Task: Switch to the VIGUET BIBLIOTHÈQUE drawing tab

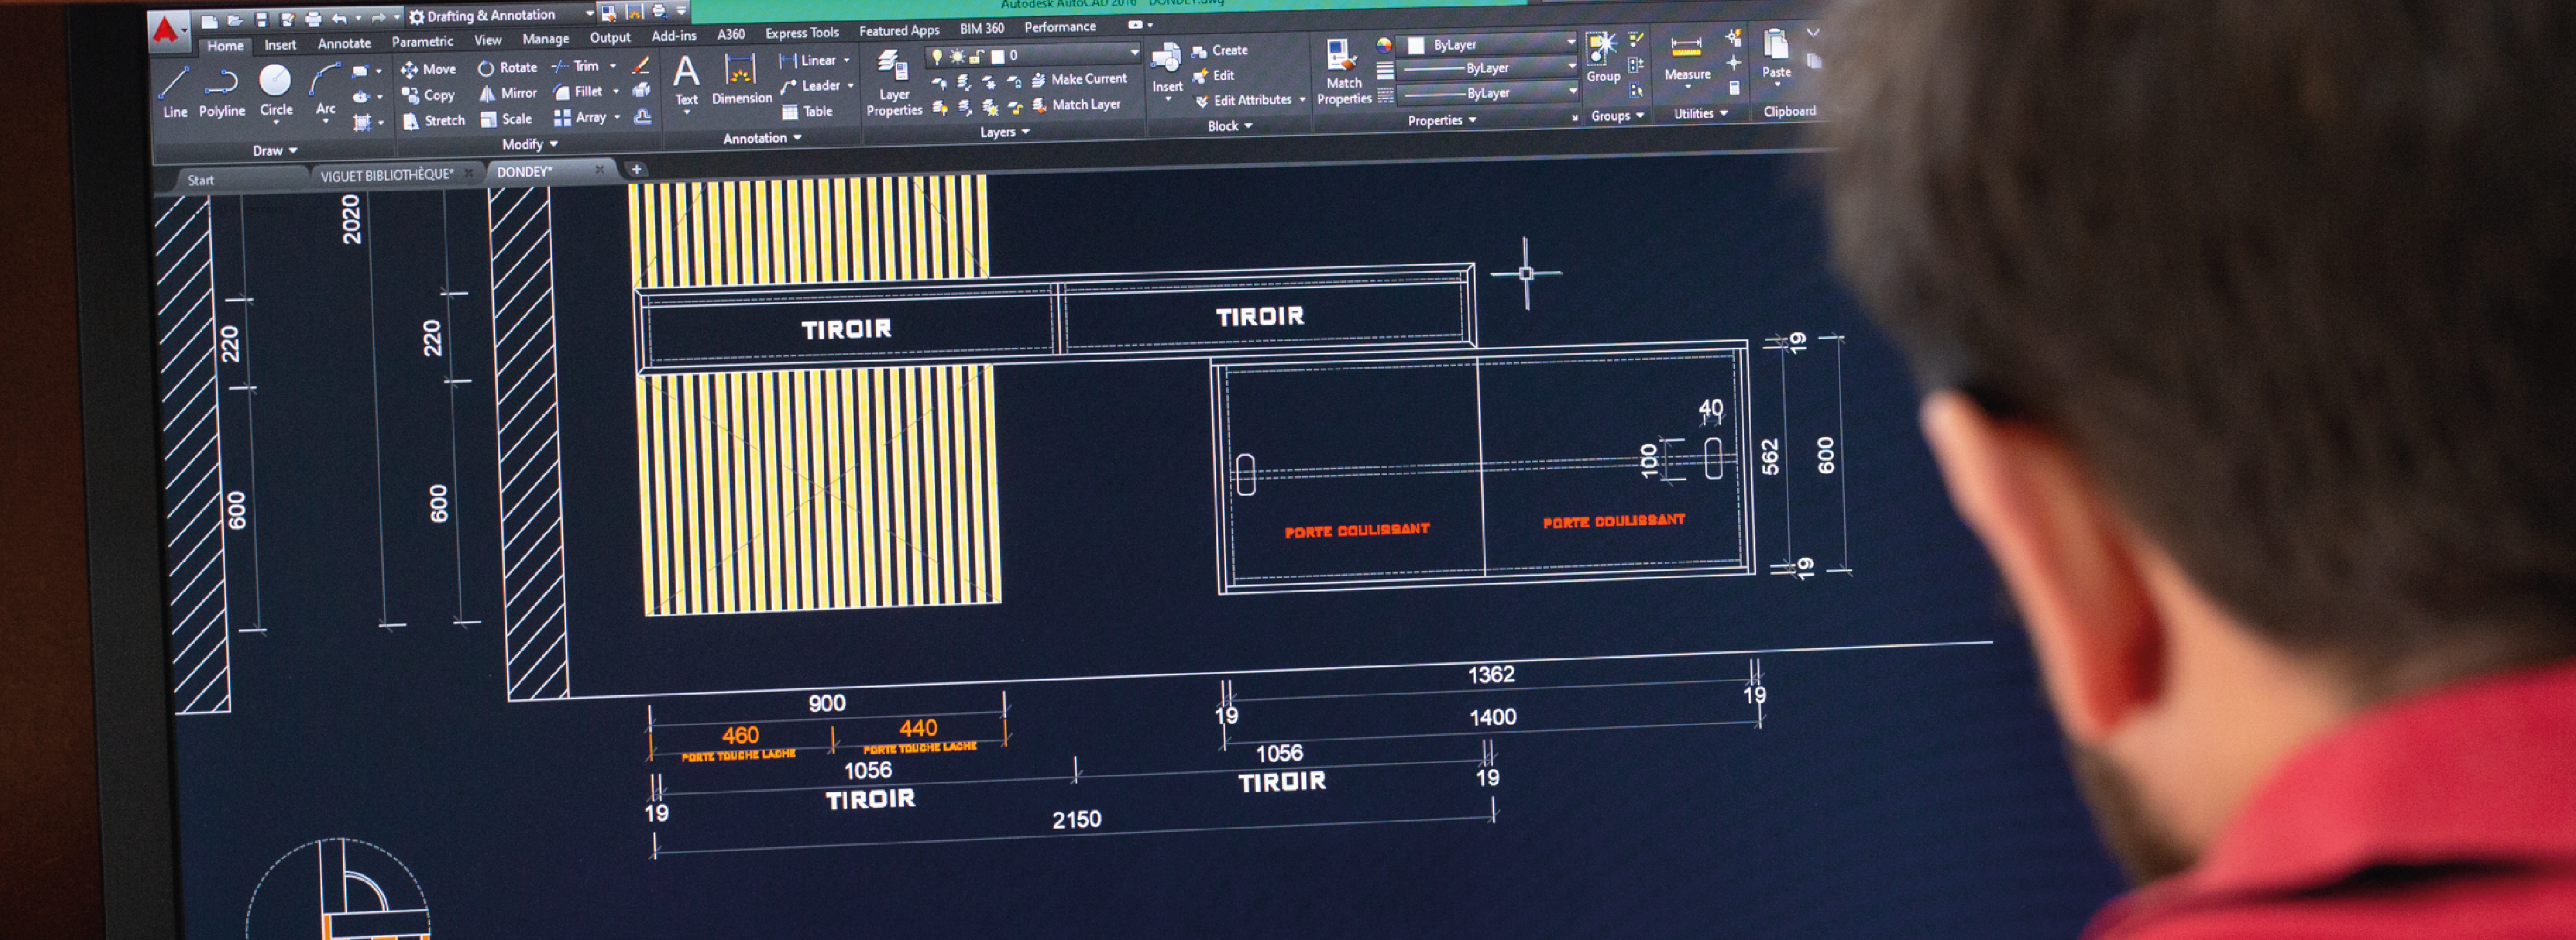Action: (x=386, y=175)
